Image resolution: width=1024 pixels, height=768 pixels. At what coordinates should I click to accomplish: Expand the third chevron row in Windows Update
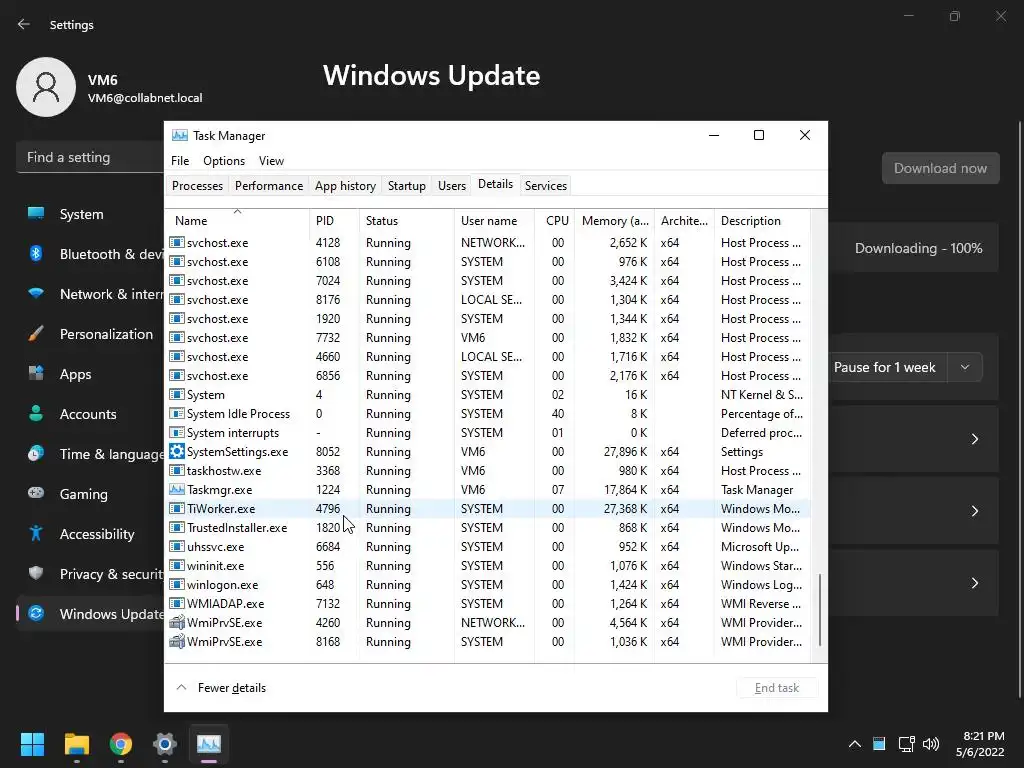(974, 583)
